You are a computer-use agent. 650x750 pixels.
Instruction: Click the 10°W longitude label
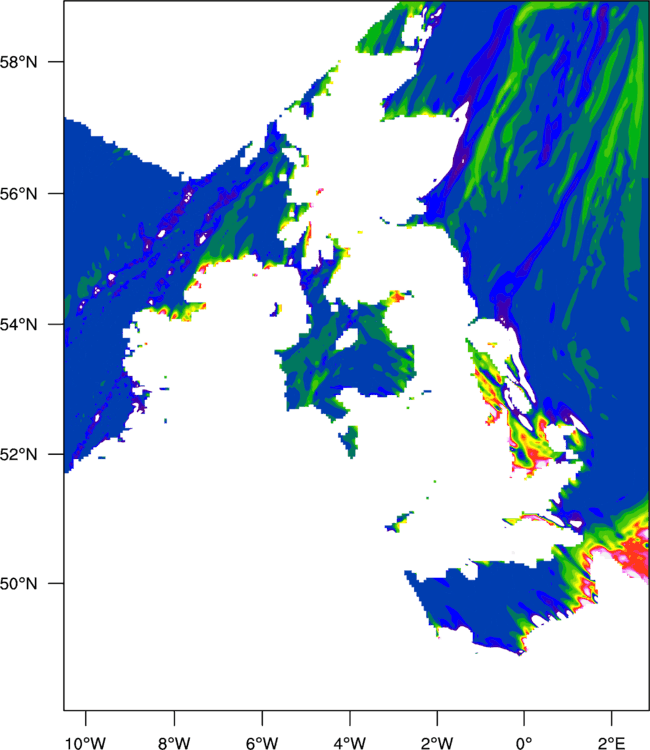click(85, 743)
